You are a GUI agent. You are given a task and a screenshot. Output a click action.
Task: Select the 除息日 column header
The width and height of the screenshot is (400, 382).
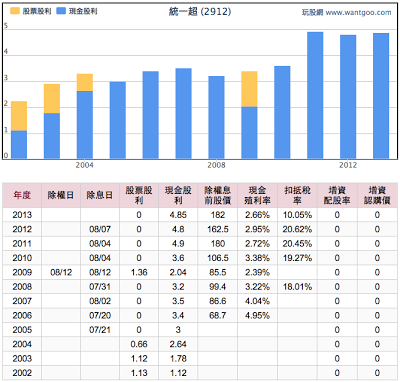tap(100, 195)
